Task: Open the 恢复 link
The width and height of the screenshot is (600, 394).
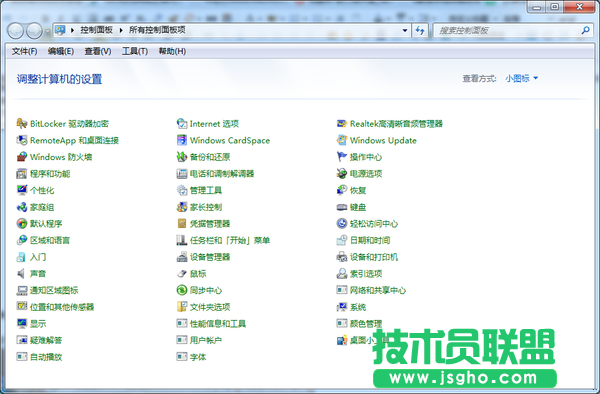Action: pos(358,190)
